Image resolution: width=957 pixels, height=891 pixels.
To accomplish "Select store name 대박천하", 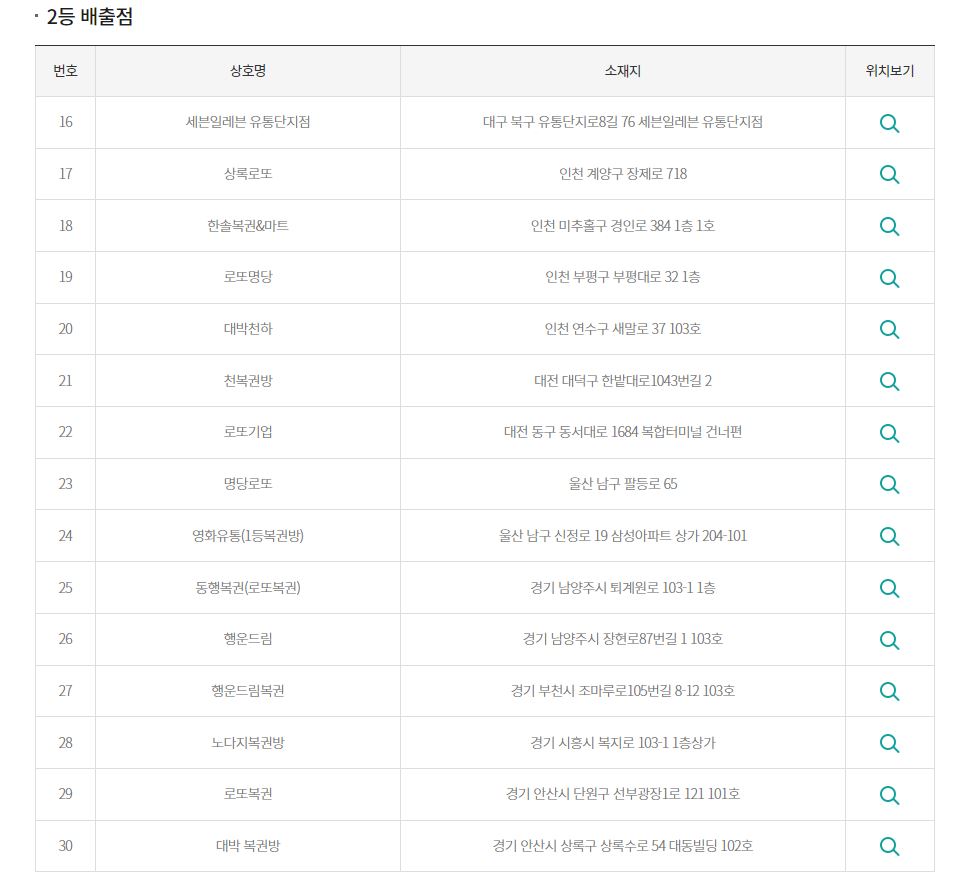I will pos(248,329).
